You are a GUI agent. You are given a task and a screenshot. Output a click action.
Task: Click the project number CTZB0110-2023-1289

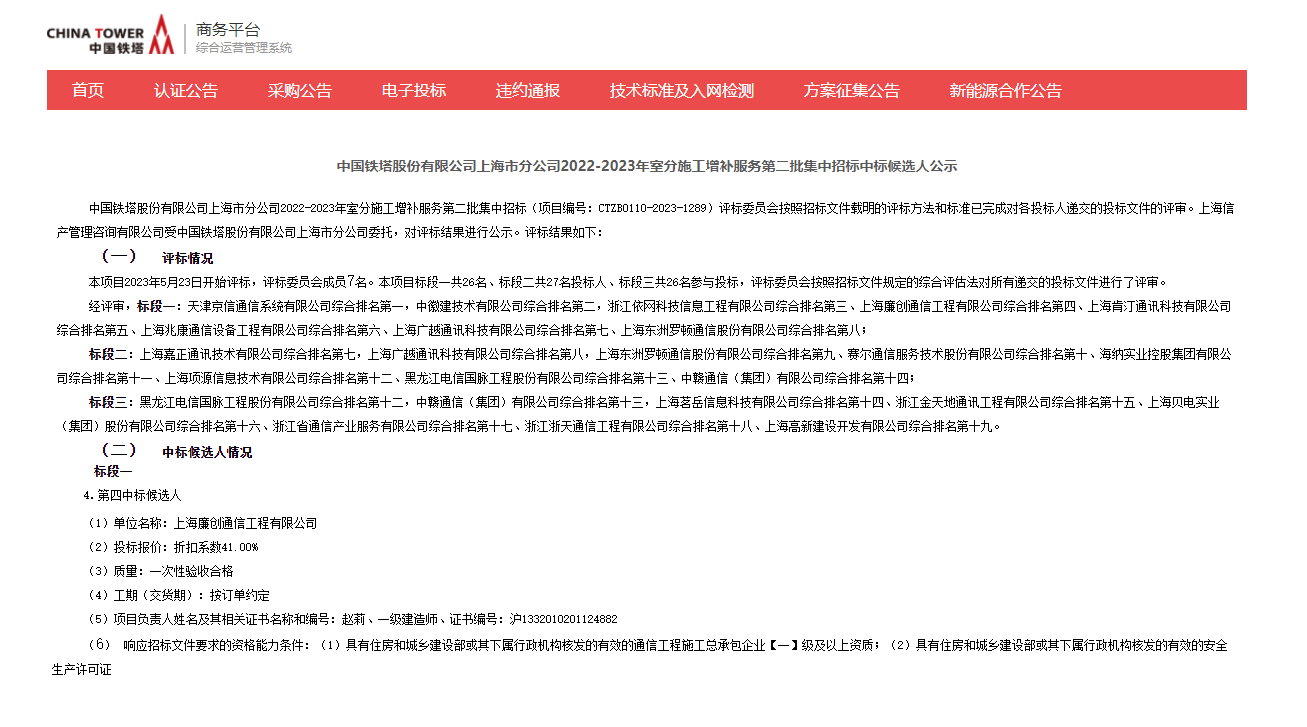pyautogui.click(x=655, y=209)
